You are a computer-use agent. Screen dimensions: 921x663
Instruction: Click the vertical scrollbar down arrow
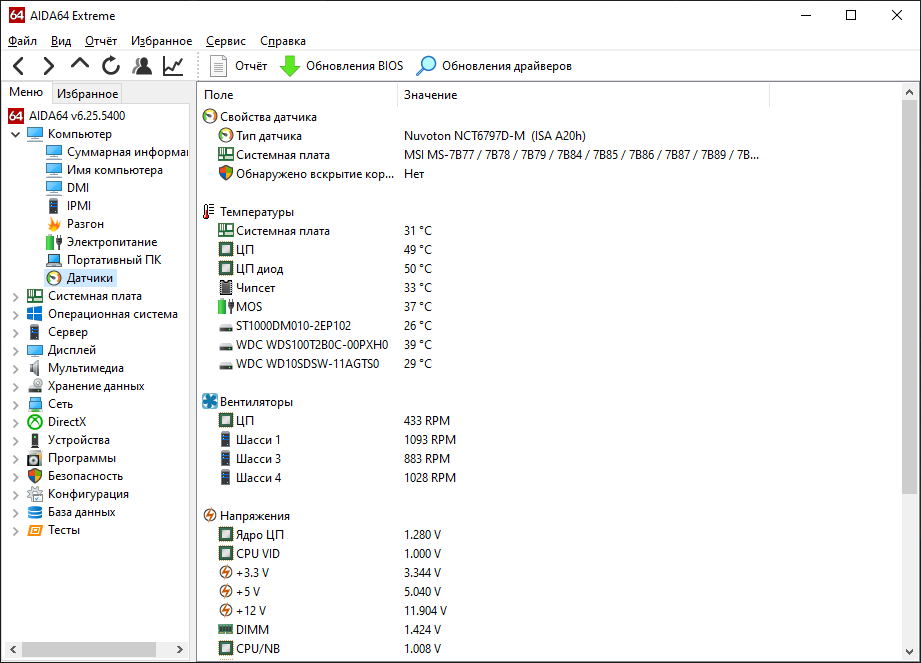click(x=909, y=651)
